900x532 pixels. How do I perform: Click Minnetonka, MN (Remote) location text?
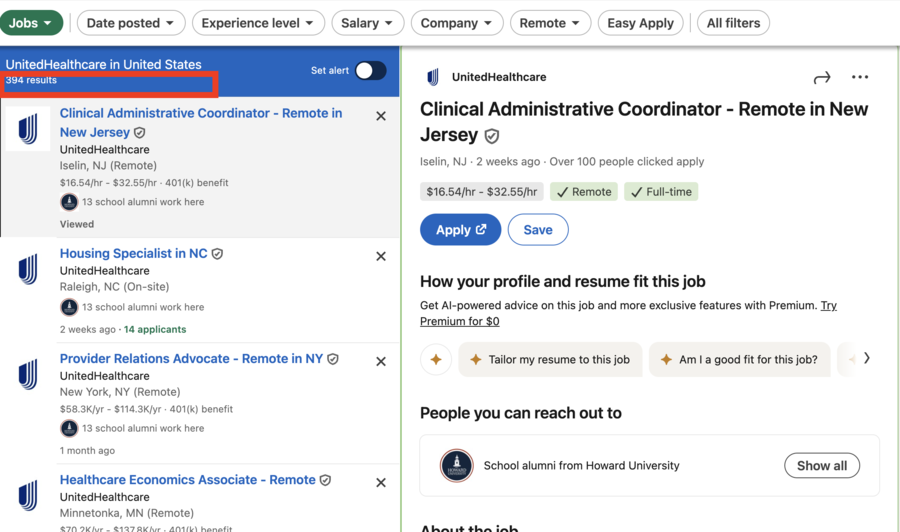pyautogui.click(x=127, y=513)
